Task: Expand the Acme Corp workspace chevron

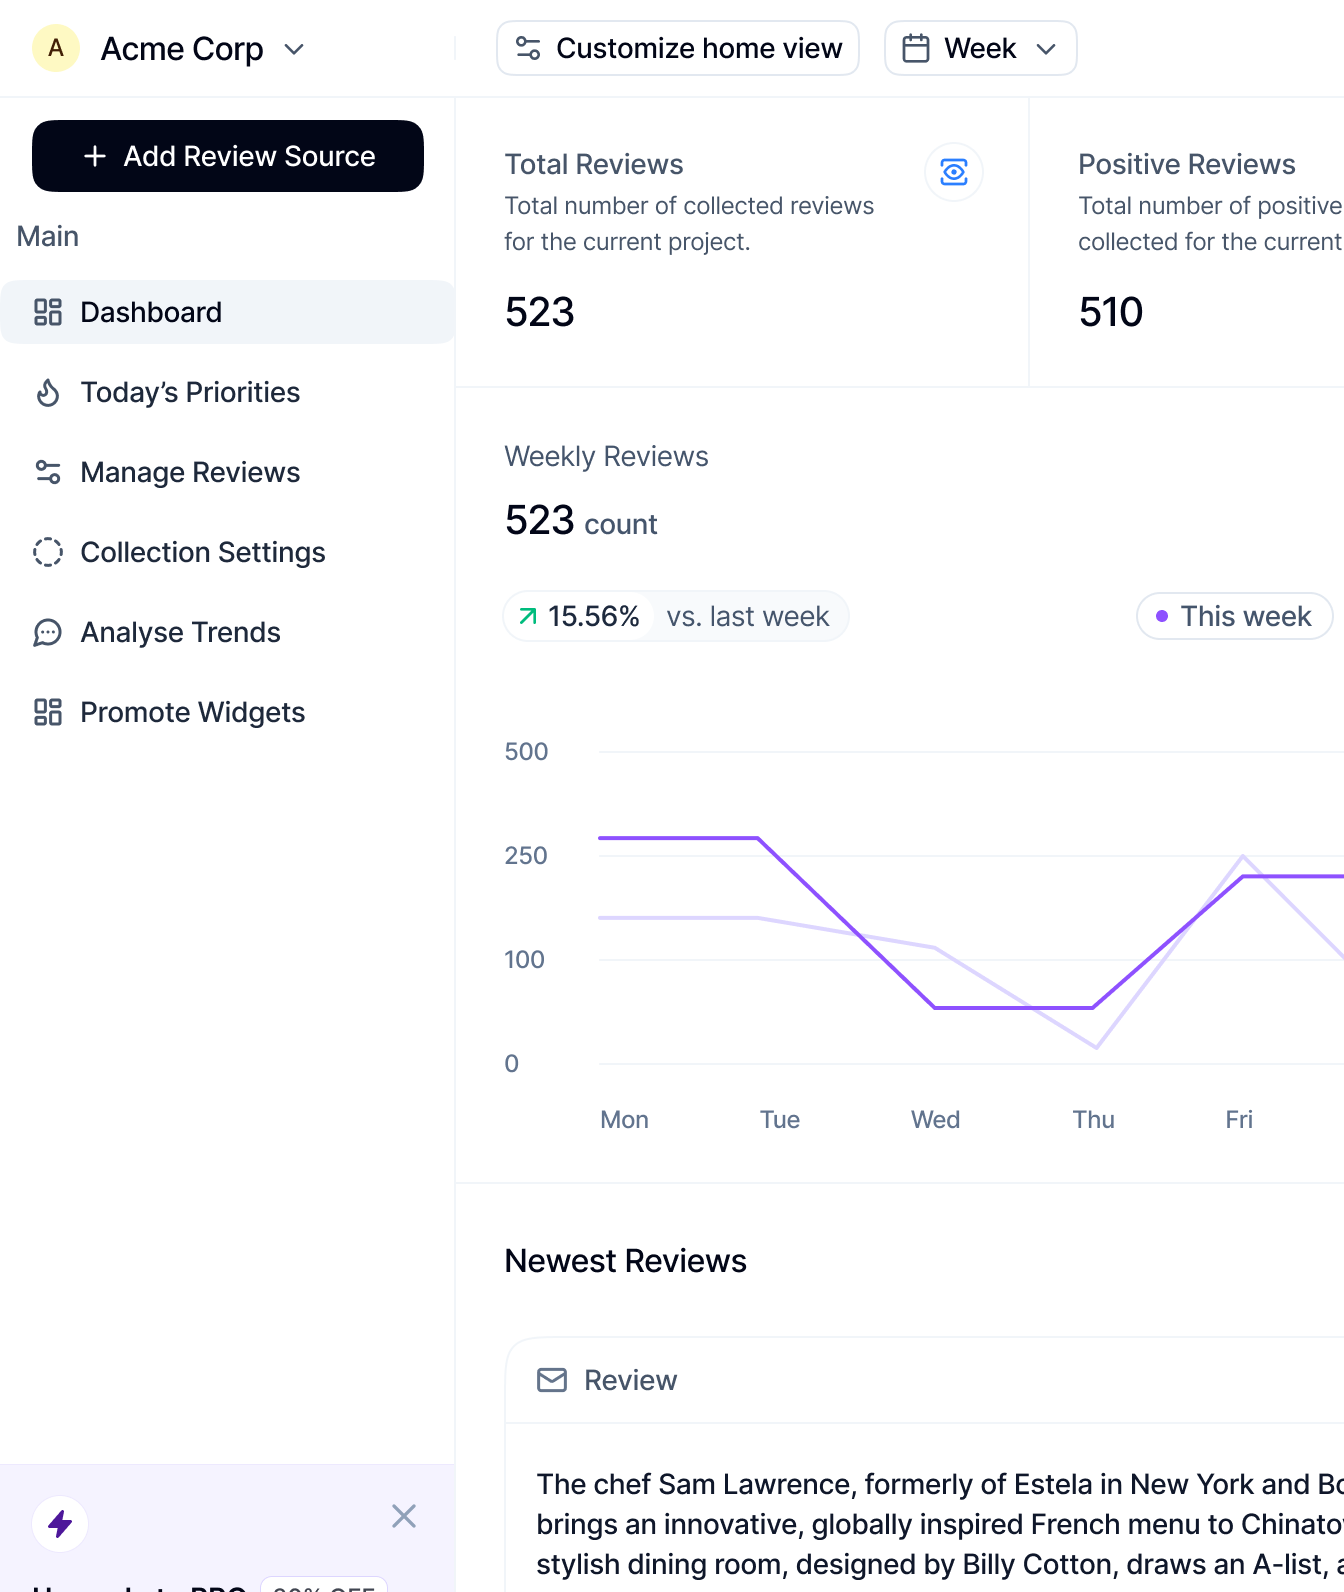Action: coord(294,49)
